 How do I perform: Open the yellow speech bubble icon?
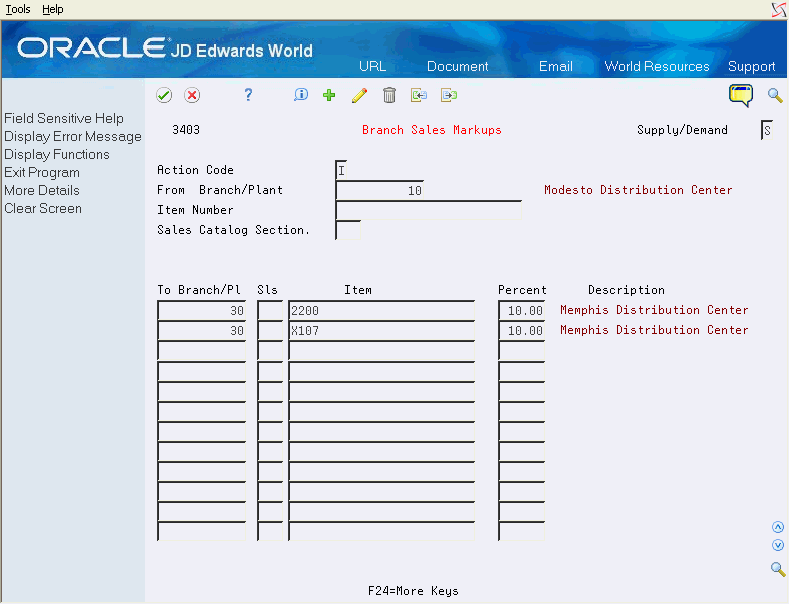[x=741, y=95]
